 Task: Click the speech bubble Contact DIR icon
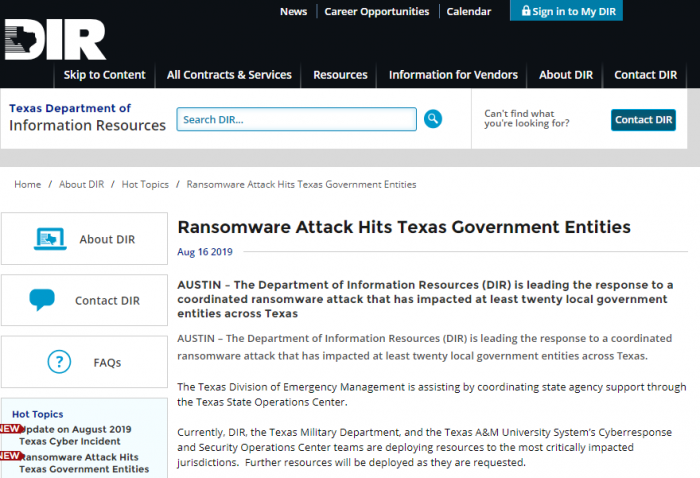coord(42,300)
